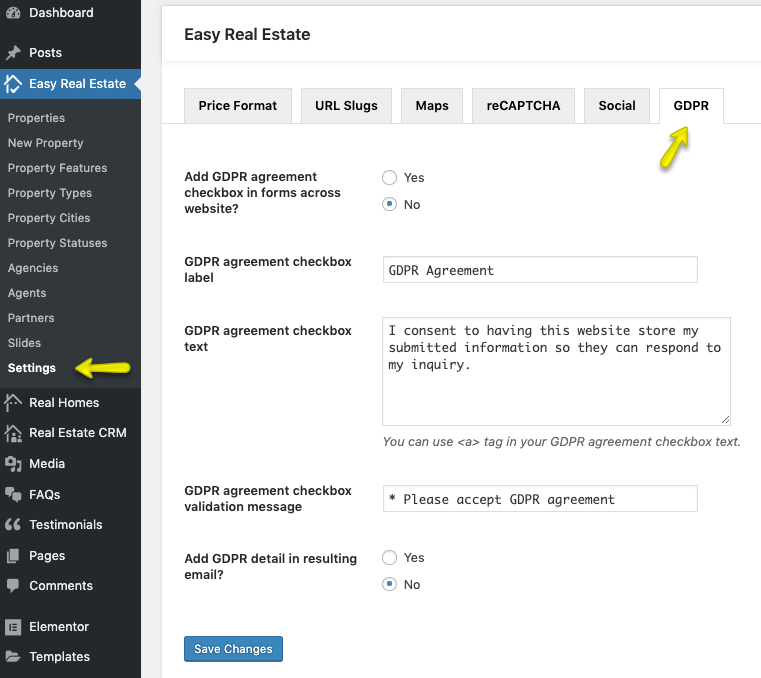Open Agents in the sidebar

click(x=27, y=293)
